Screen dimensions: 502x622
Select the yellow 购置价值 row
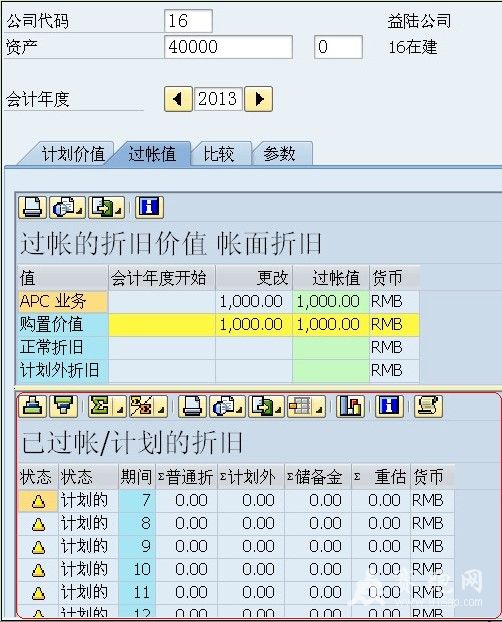pos(218,324)
